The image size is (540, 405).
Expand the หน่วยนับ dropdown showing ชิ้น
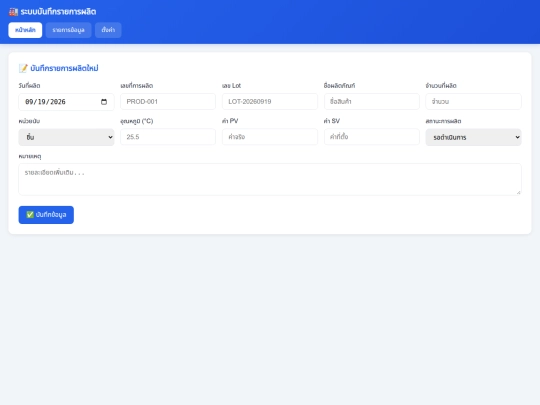66,137
